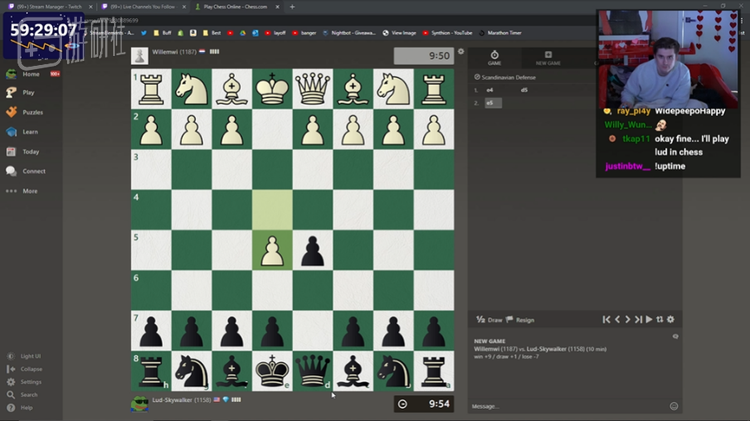Toggle chat visibility with the eye icon
Image resolution: width=750 pixels, height=421 pixels.
[x=675, y=337]
